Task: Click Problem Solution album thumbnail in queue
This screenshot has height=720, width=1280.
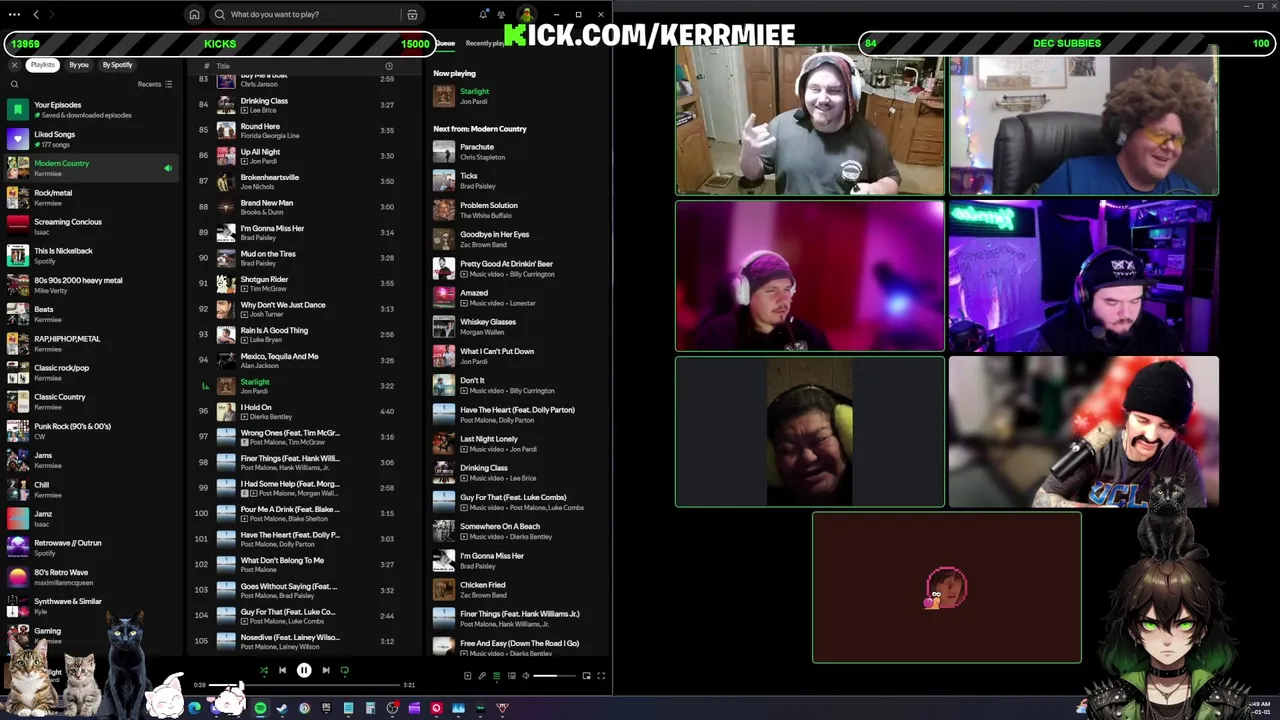Action: [x=443, y=210]
